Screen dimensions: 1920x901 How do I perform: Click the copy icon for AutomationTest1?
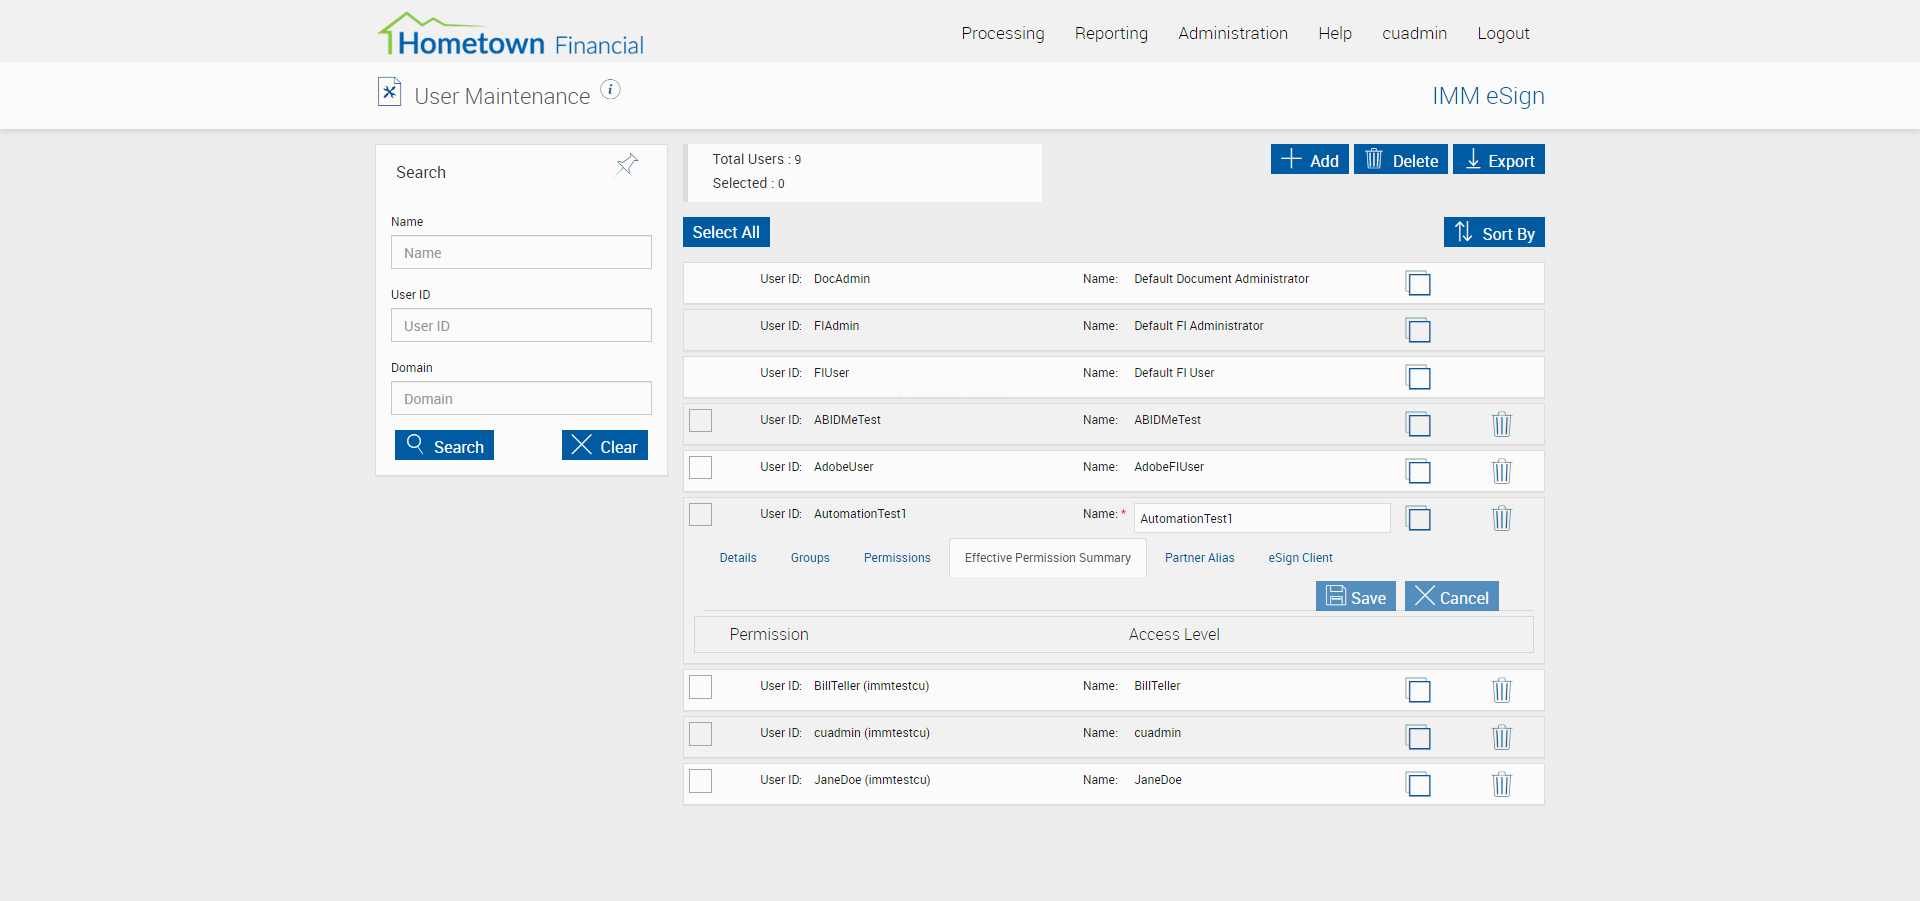pyautogui.click(x=1418, y=518)
